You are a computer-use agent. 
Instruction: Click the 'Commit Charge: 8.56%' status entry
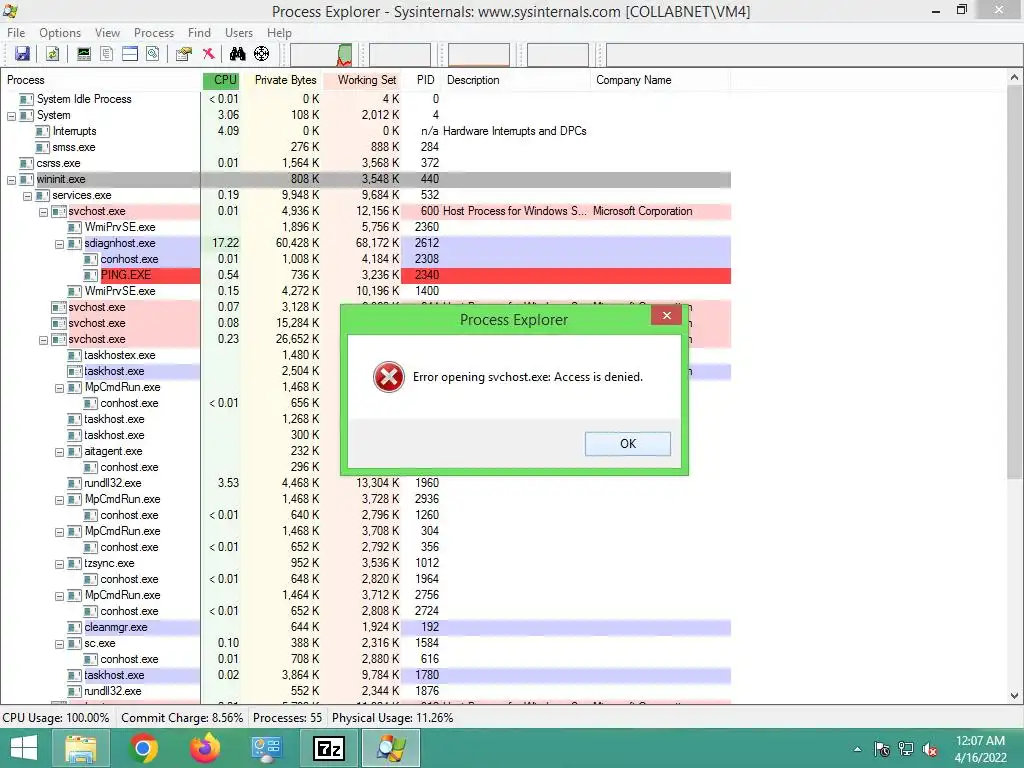pos(182,718)
